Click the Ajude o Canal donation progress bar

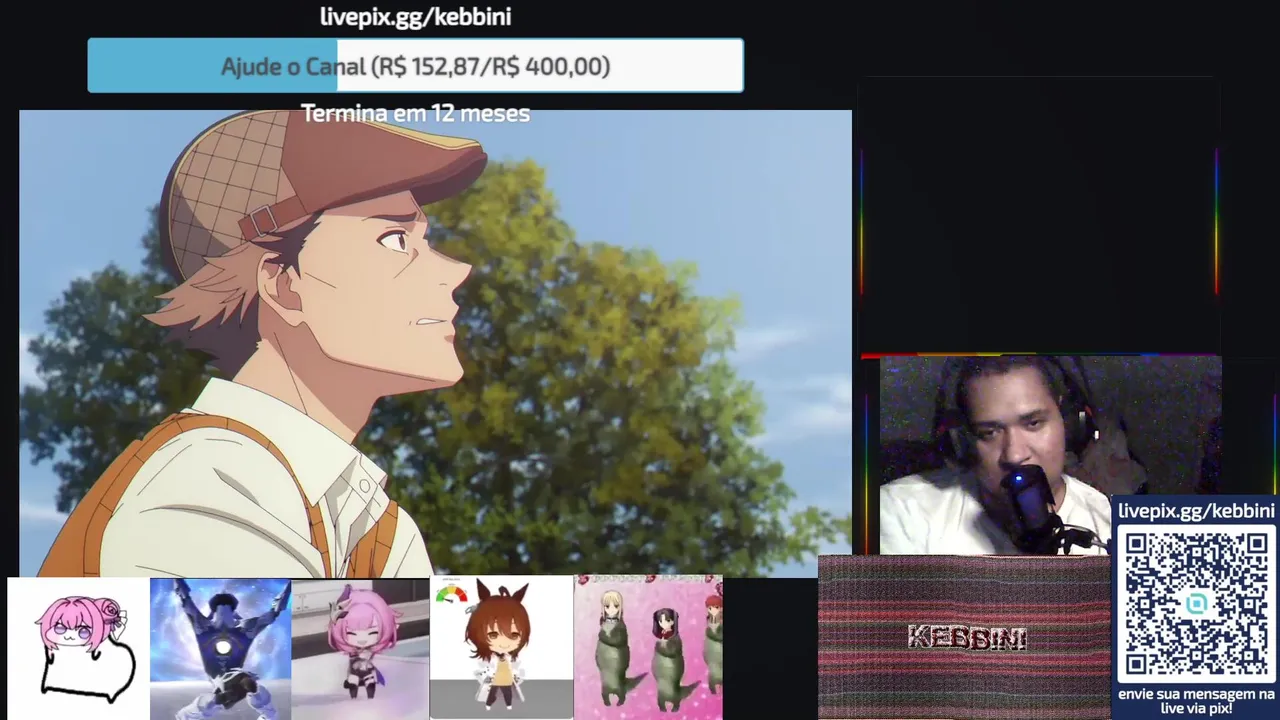click(x=415, y=66)
